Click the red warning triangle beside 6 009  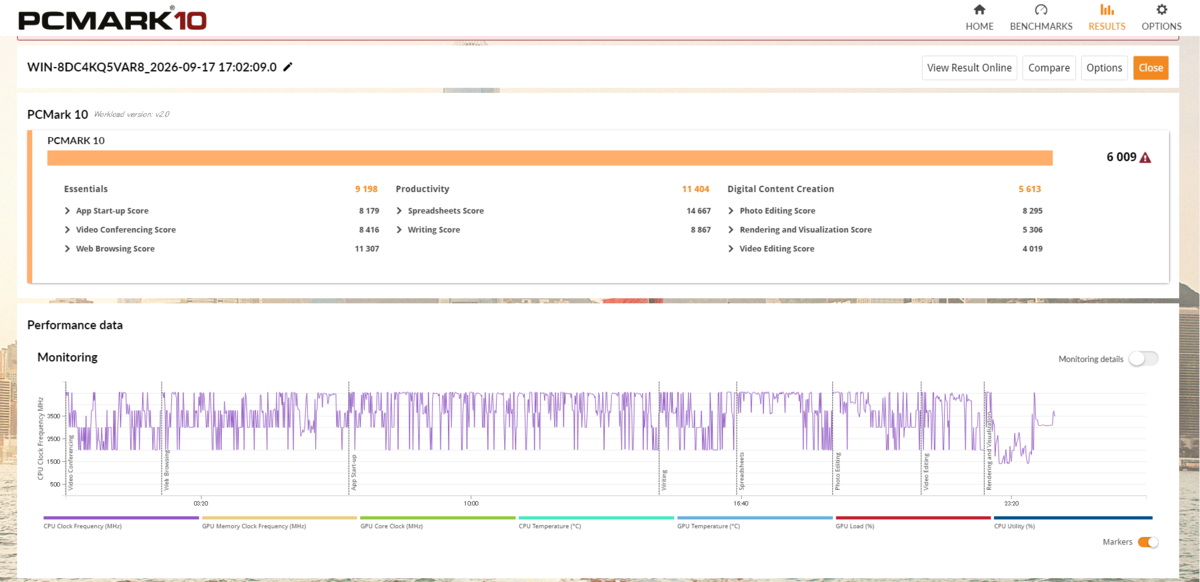(x=1145, y=158)
